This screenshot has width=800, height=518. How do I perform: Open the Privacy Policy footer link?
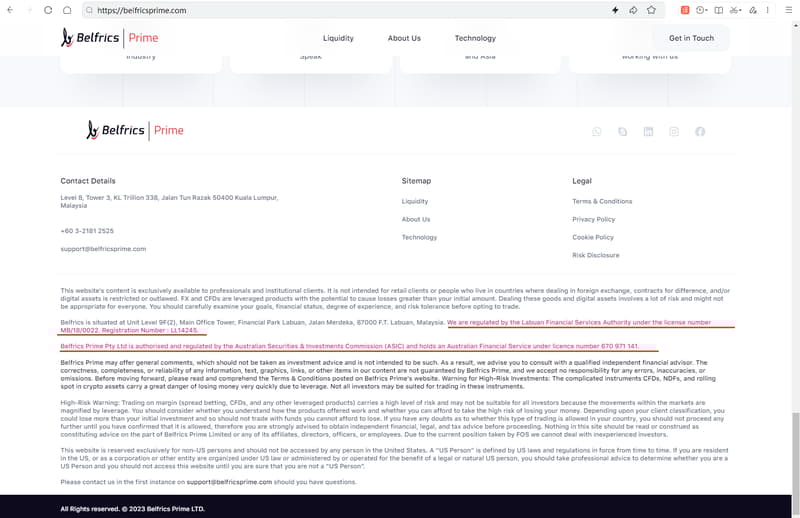pyautogui.click(x=593, y=219)
